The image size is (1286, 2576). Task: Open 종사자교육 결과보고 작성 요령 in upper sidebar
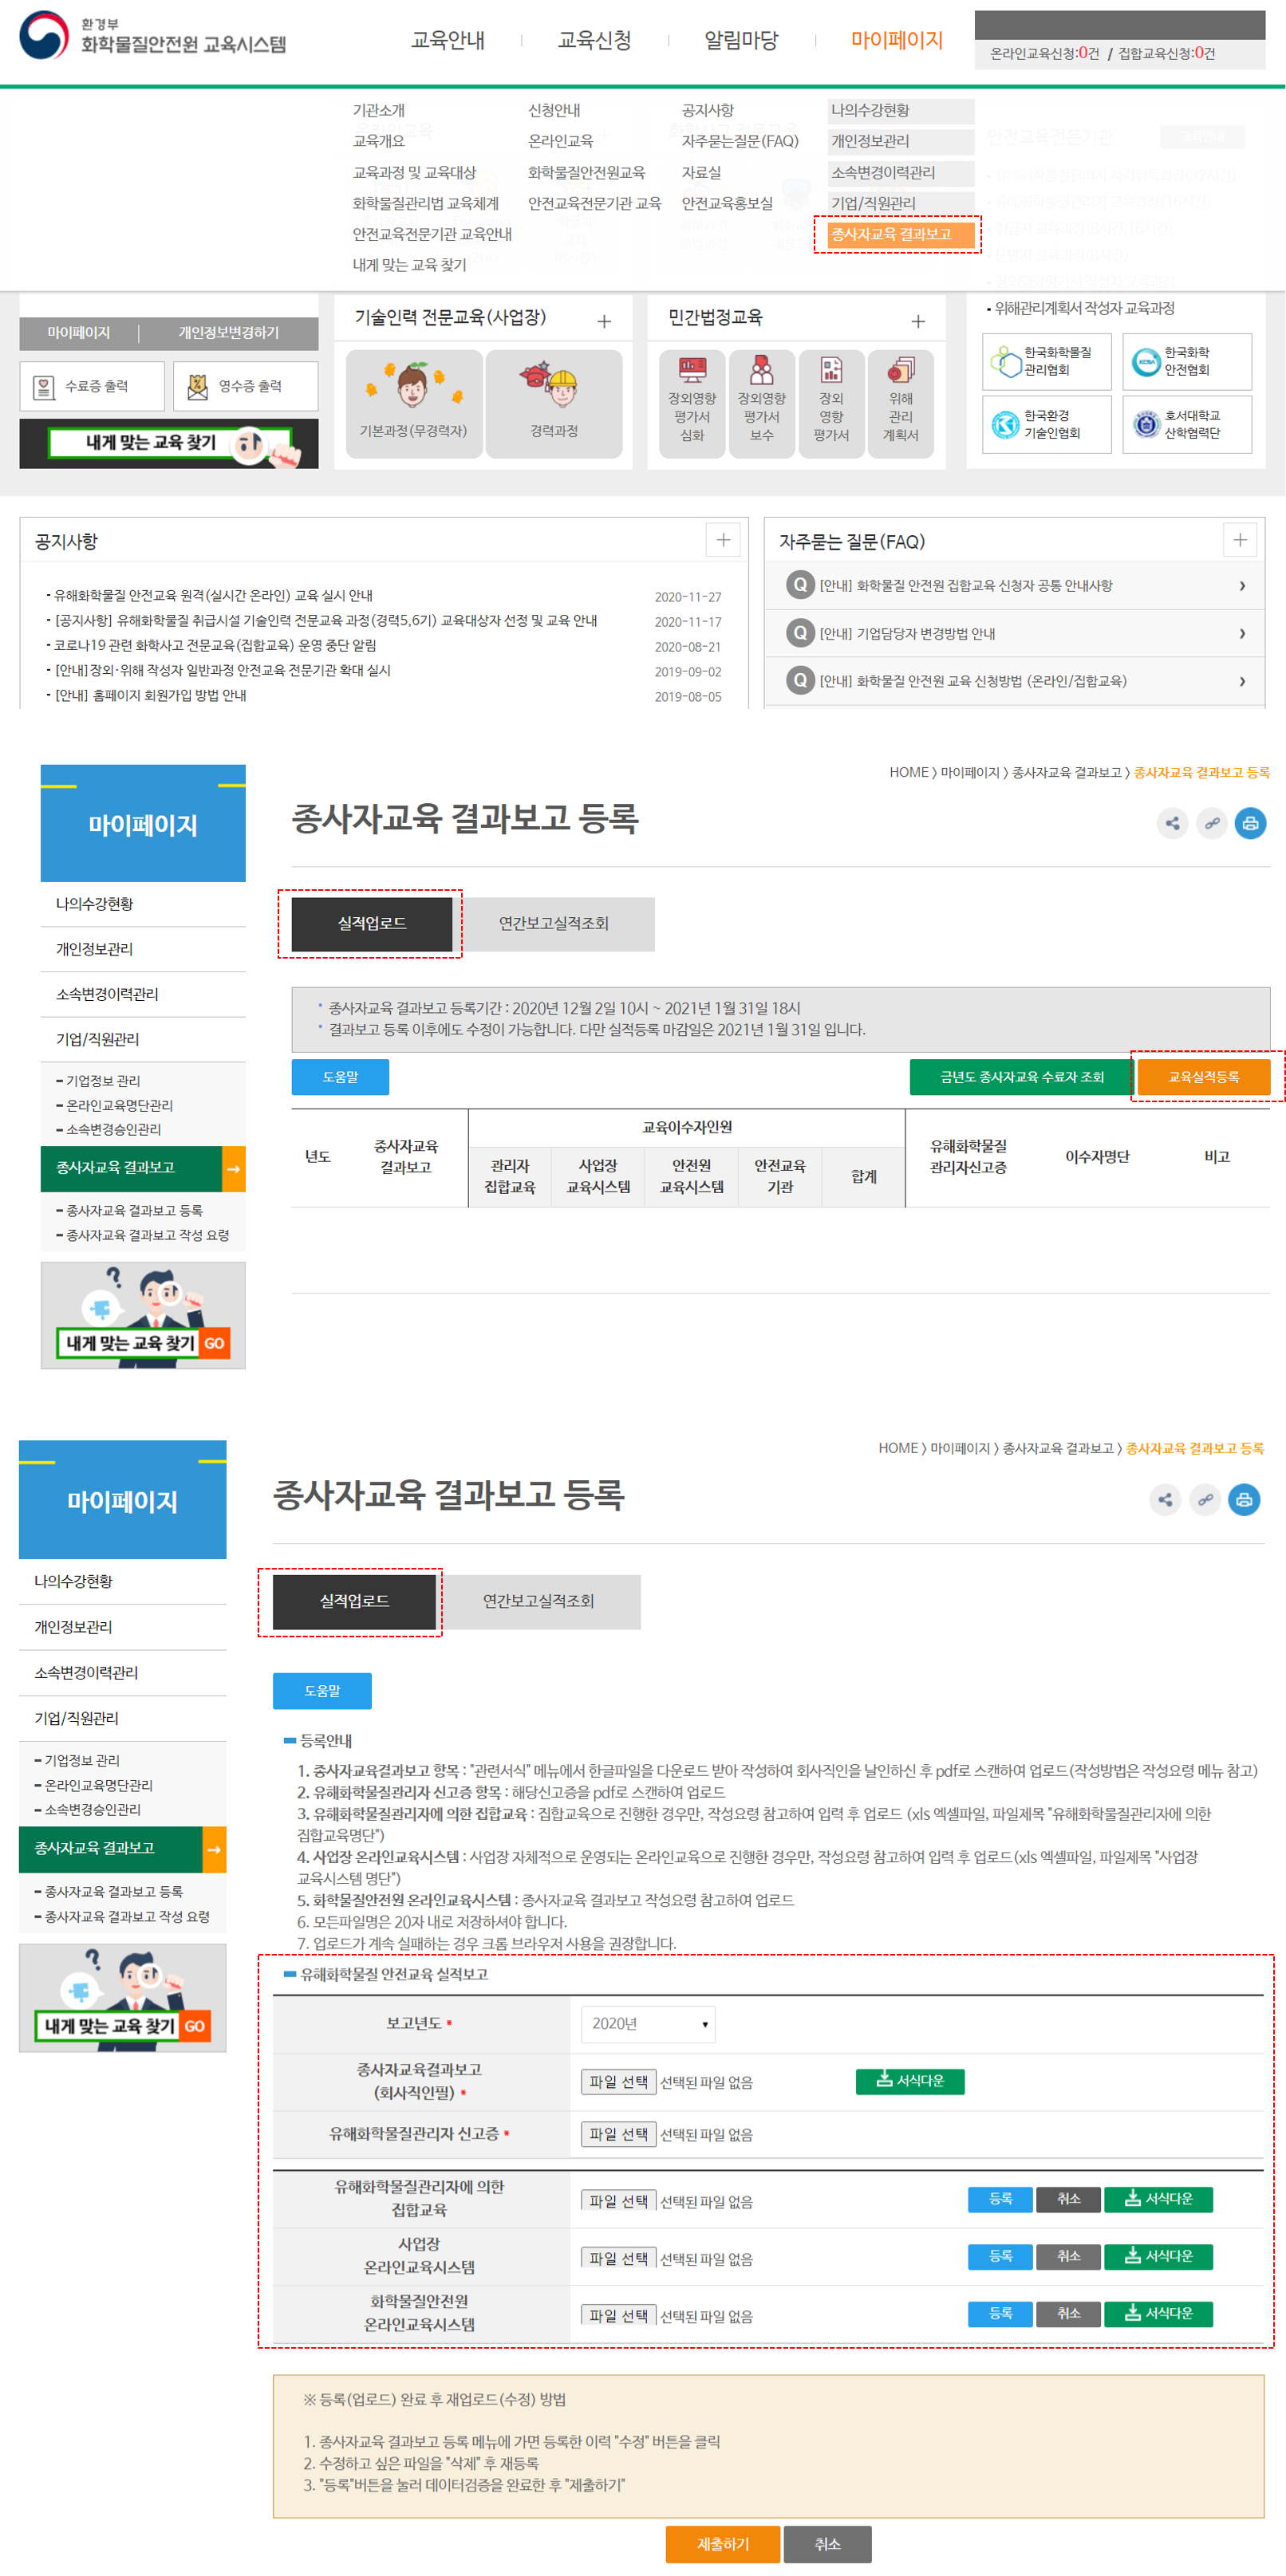tap(147, 1235)
